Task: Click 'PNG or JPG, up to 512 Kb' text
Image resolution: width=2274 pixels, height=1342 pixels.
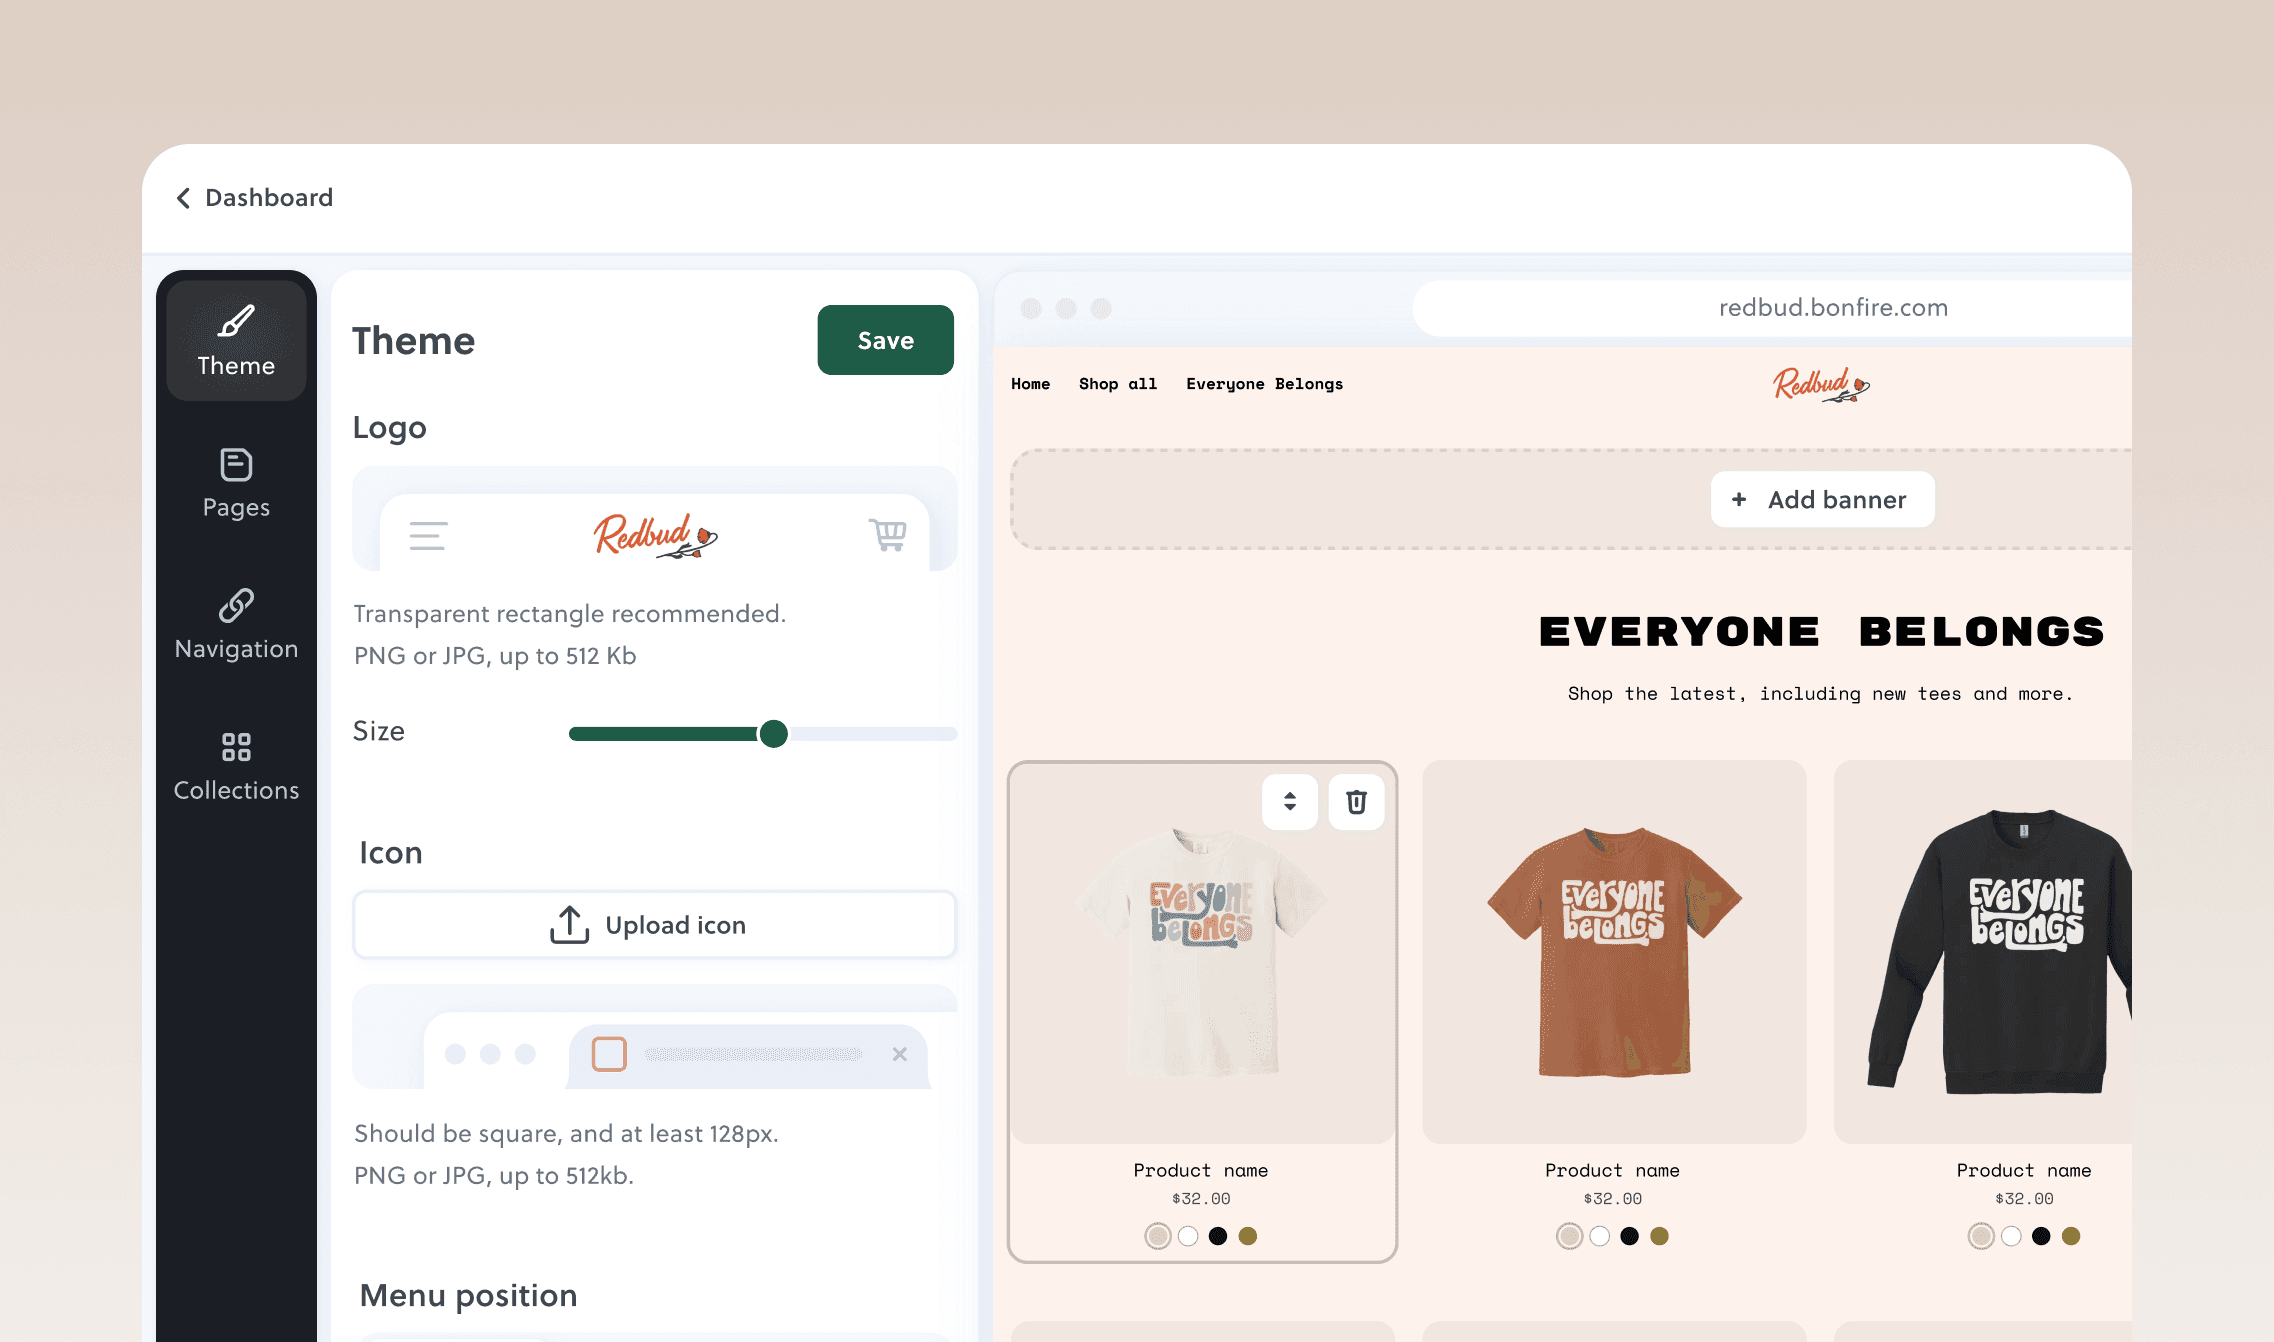Action: click(x=495, y=655)
